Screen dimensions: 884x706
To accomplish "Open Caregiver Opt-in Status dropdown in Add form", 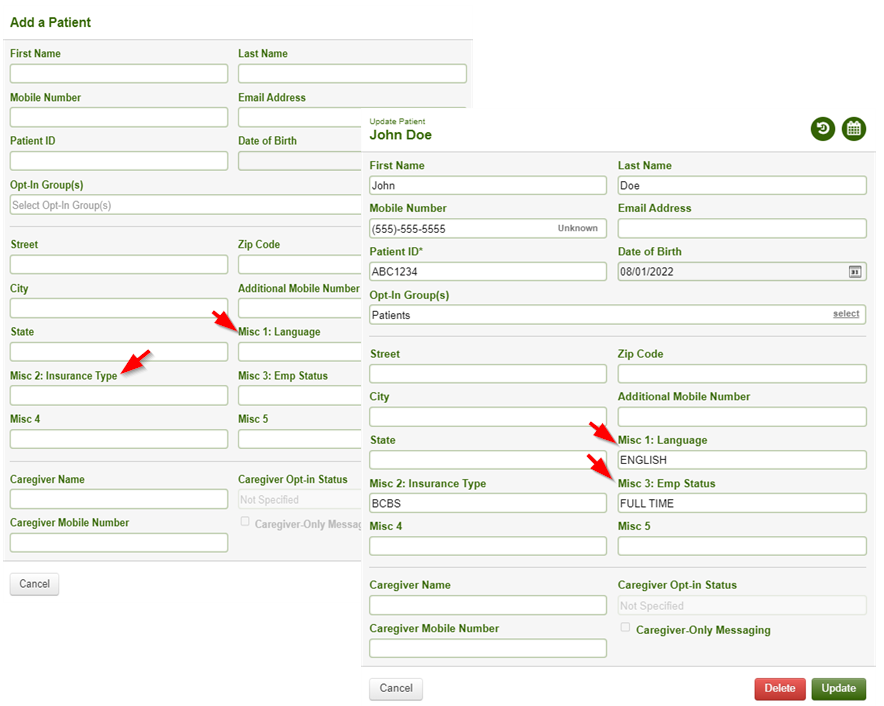I will pos(299,500).
